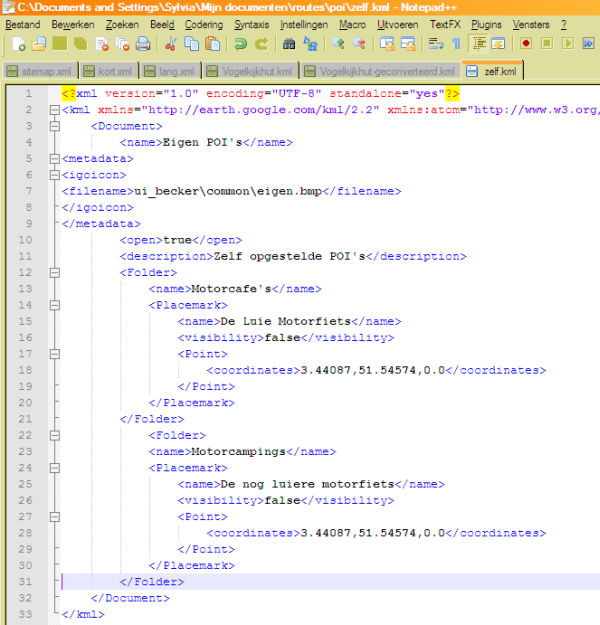Open the Beeld menu
Screen dimensions: 600x625
point(162,25)
